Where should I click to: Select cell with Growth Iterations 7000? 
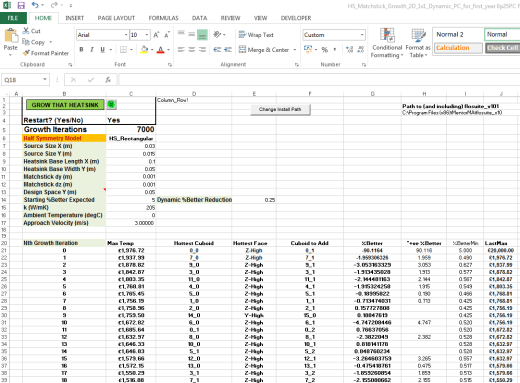pos(131,129)
